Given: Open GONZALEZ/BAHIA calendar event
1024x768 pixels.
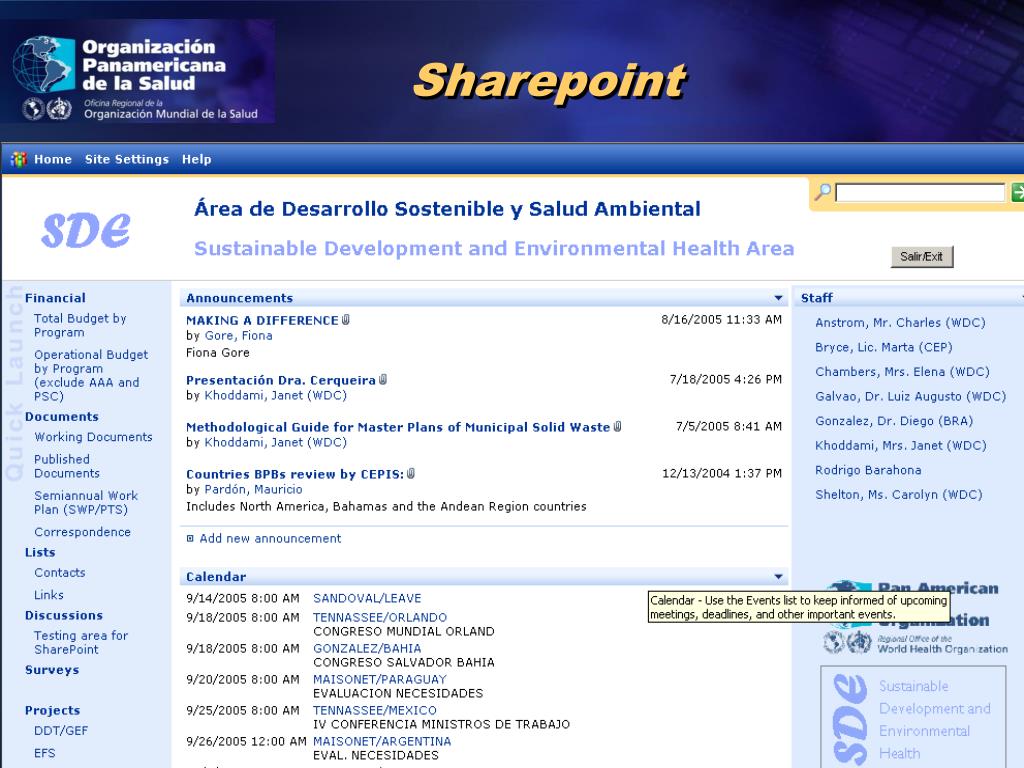Looking at the screenshot, I should pos(367,648).
